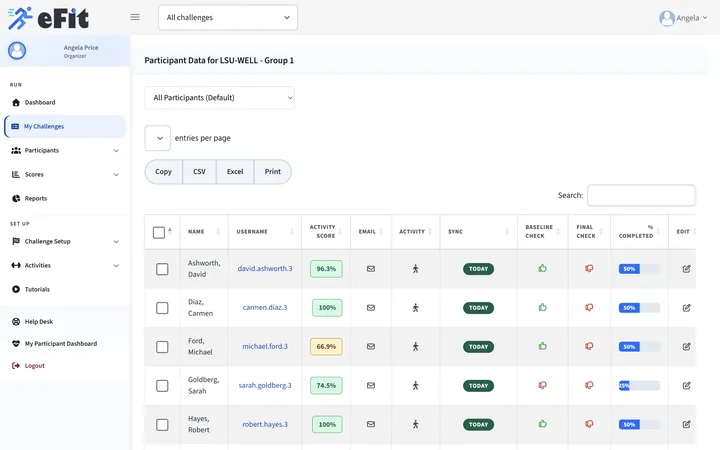
Task: Toggle the hamburger sidebar menu icon
Action: pos(135,17)
